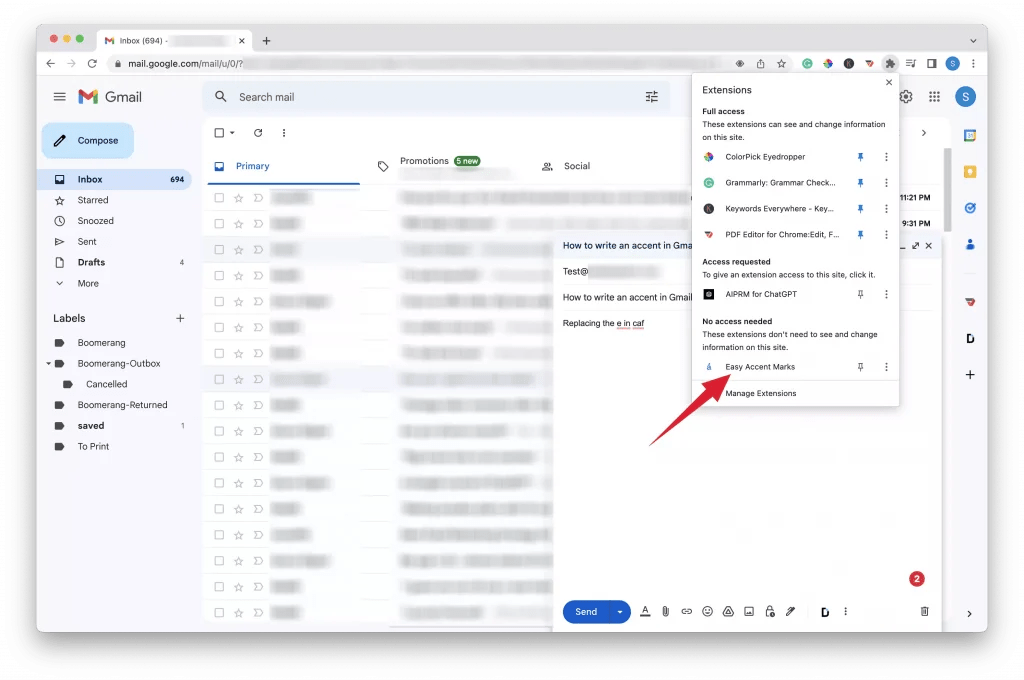Insert an emoji into the email
This screenshot has height=680, width=1024.
(707, 611)
